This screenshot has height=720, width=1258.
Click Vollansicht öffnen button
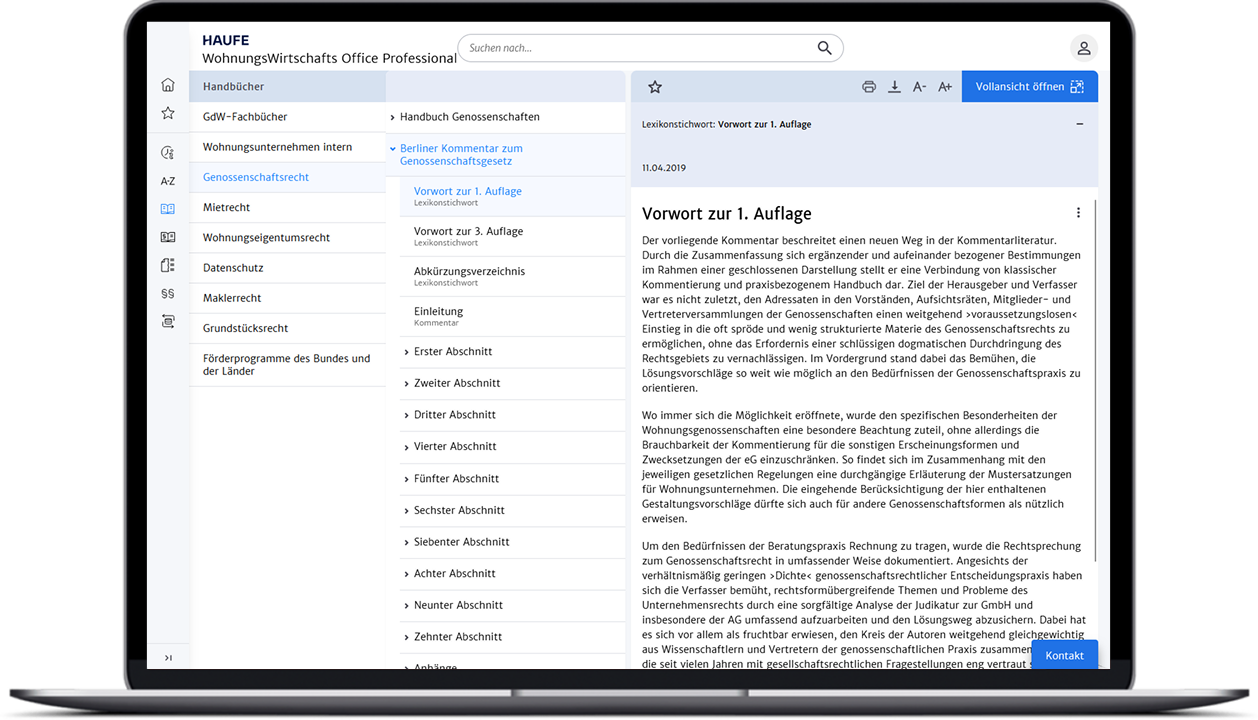(x=1030, y=87)
